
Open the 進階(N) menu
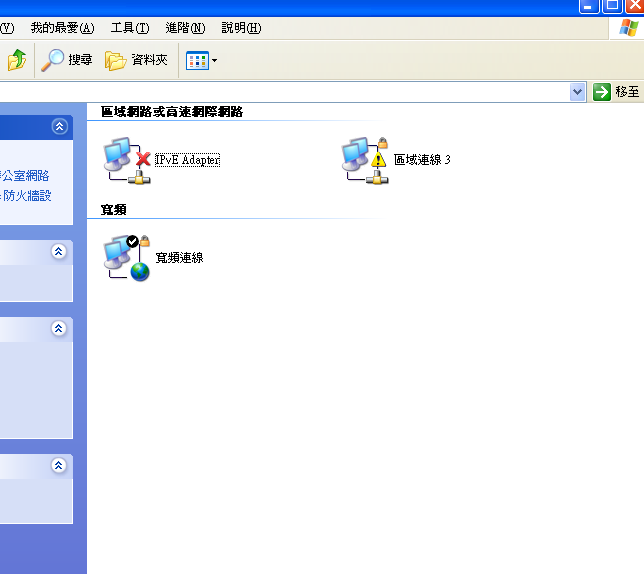pos(185,28)
